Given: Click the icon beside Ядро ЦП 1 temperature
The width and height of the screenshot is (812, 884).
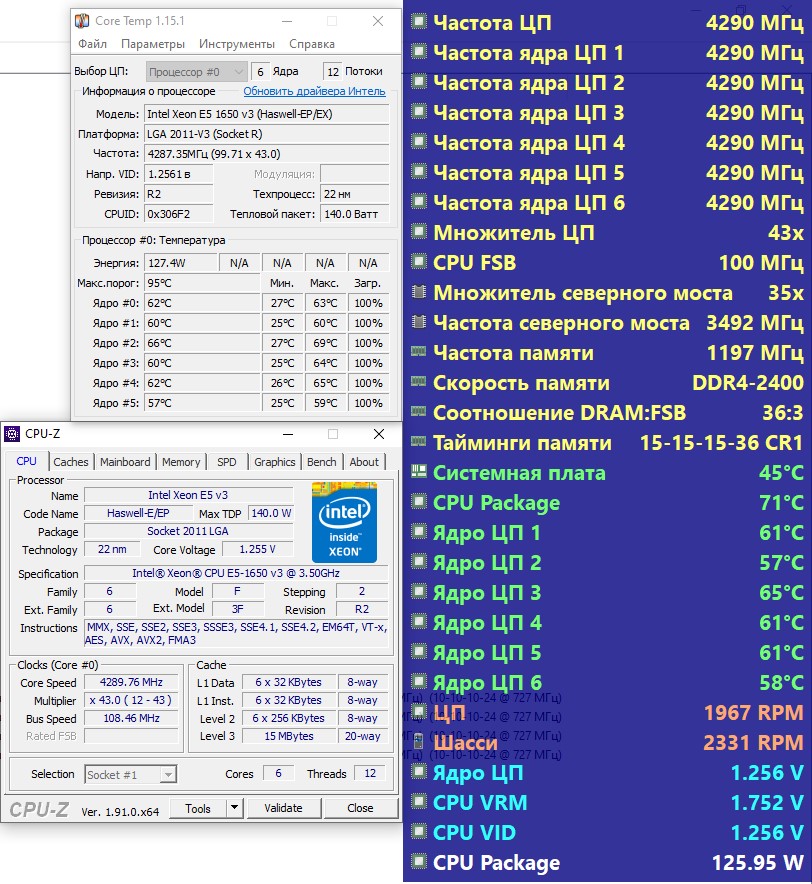Looking at the screenshot, I should (x=418, y=532).
